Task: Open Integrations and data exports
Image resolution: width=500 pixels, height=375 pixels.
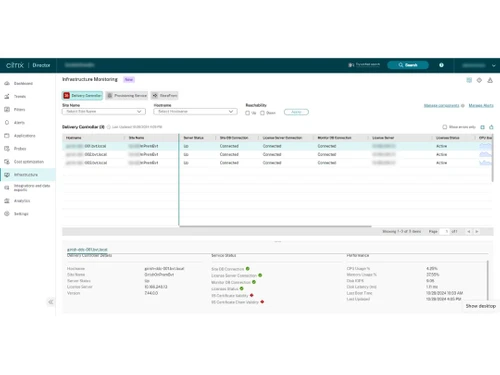Action: pos(32,188)
